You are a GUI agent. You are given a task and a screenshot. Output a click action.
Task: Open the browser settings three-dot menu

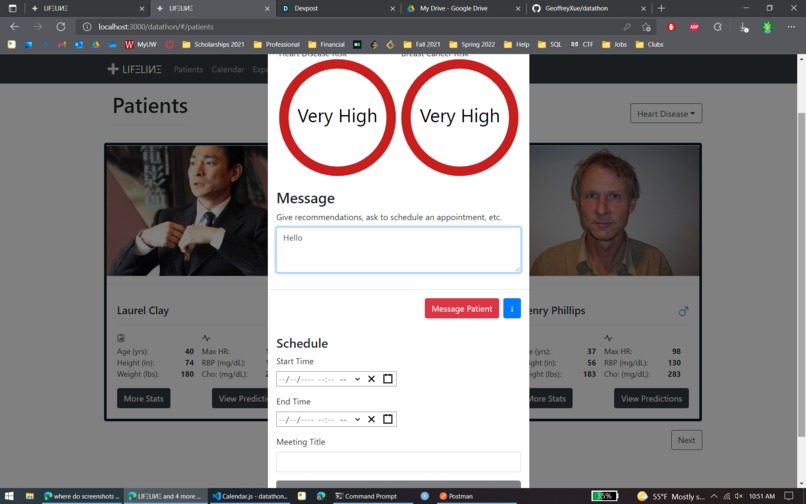coord(791,27)
